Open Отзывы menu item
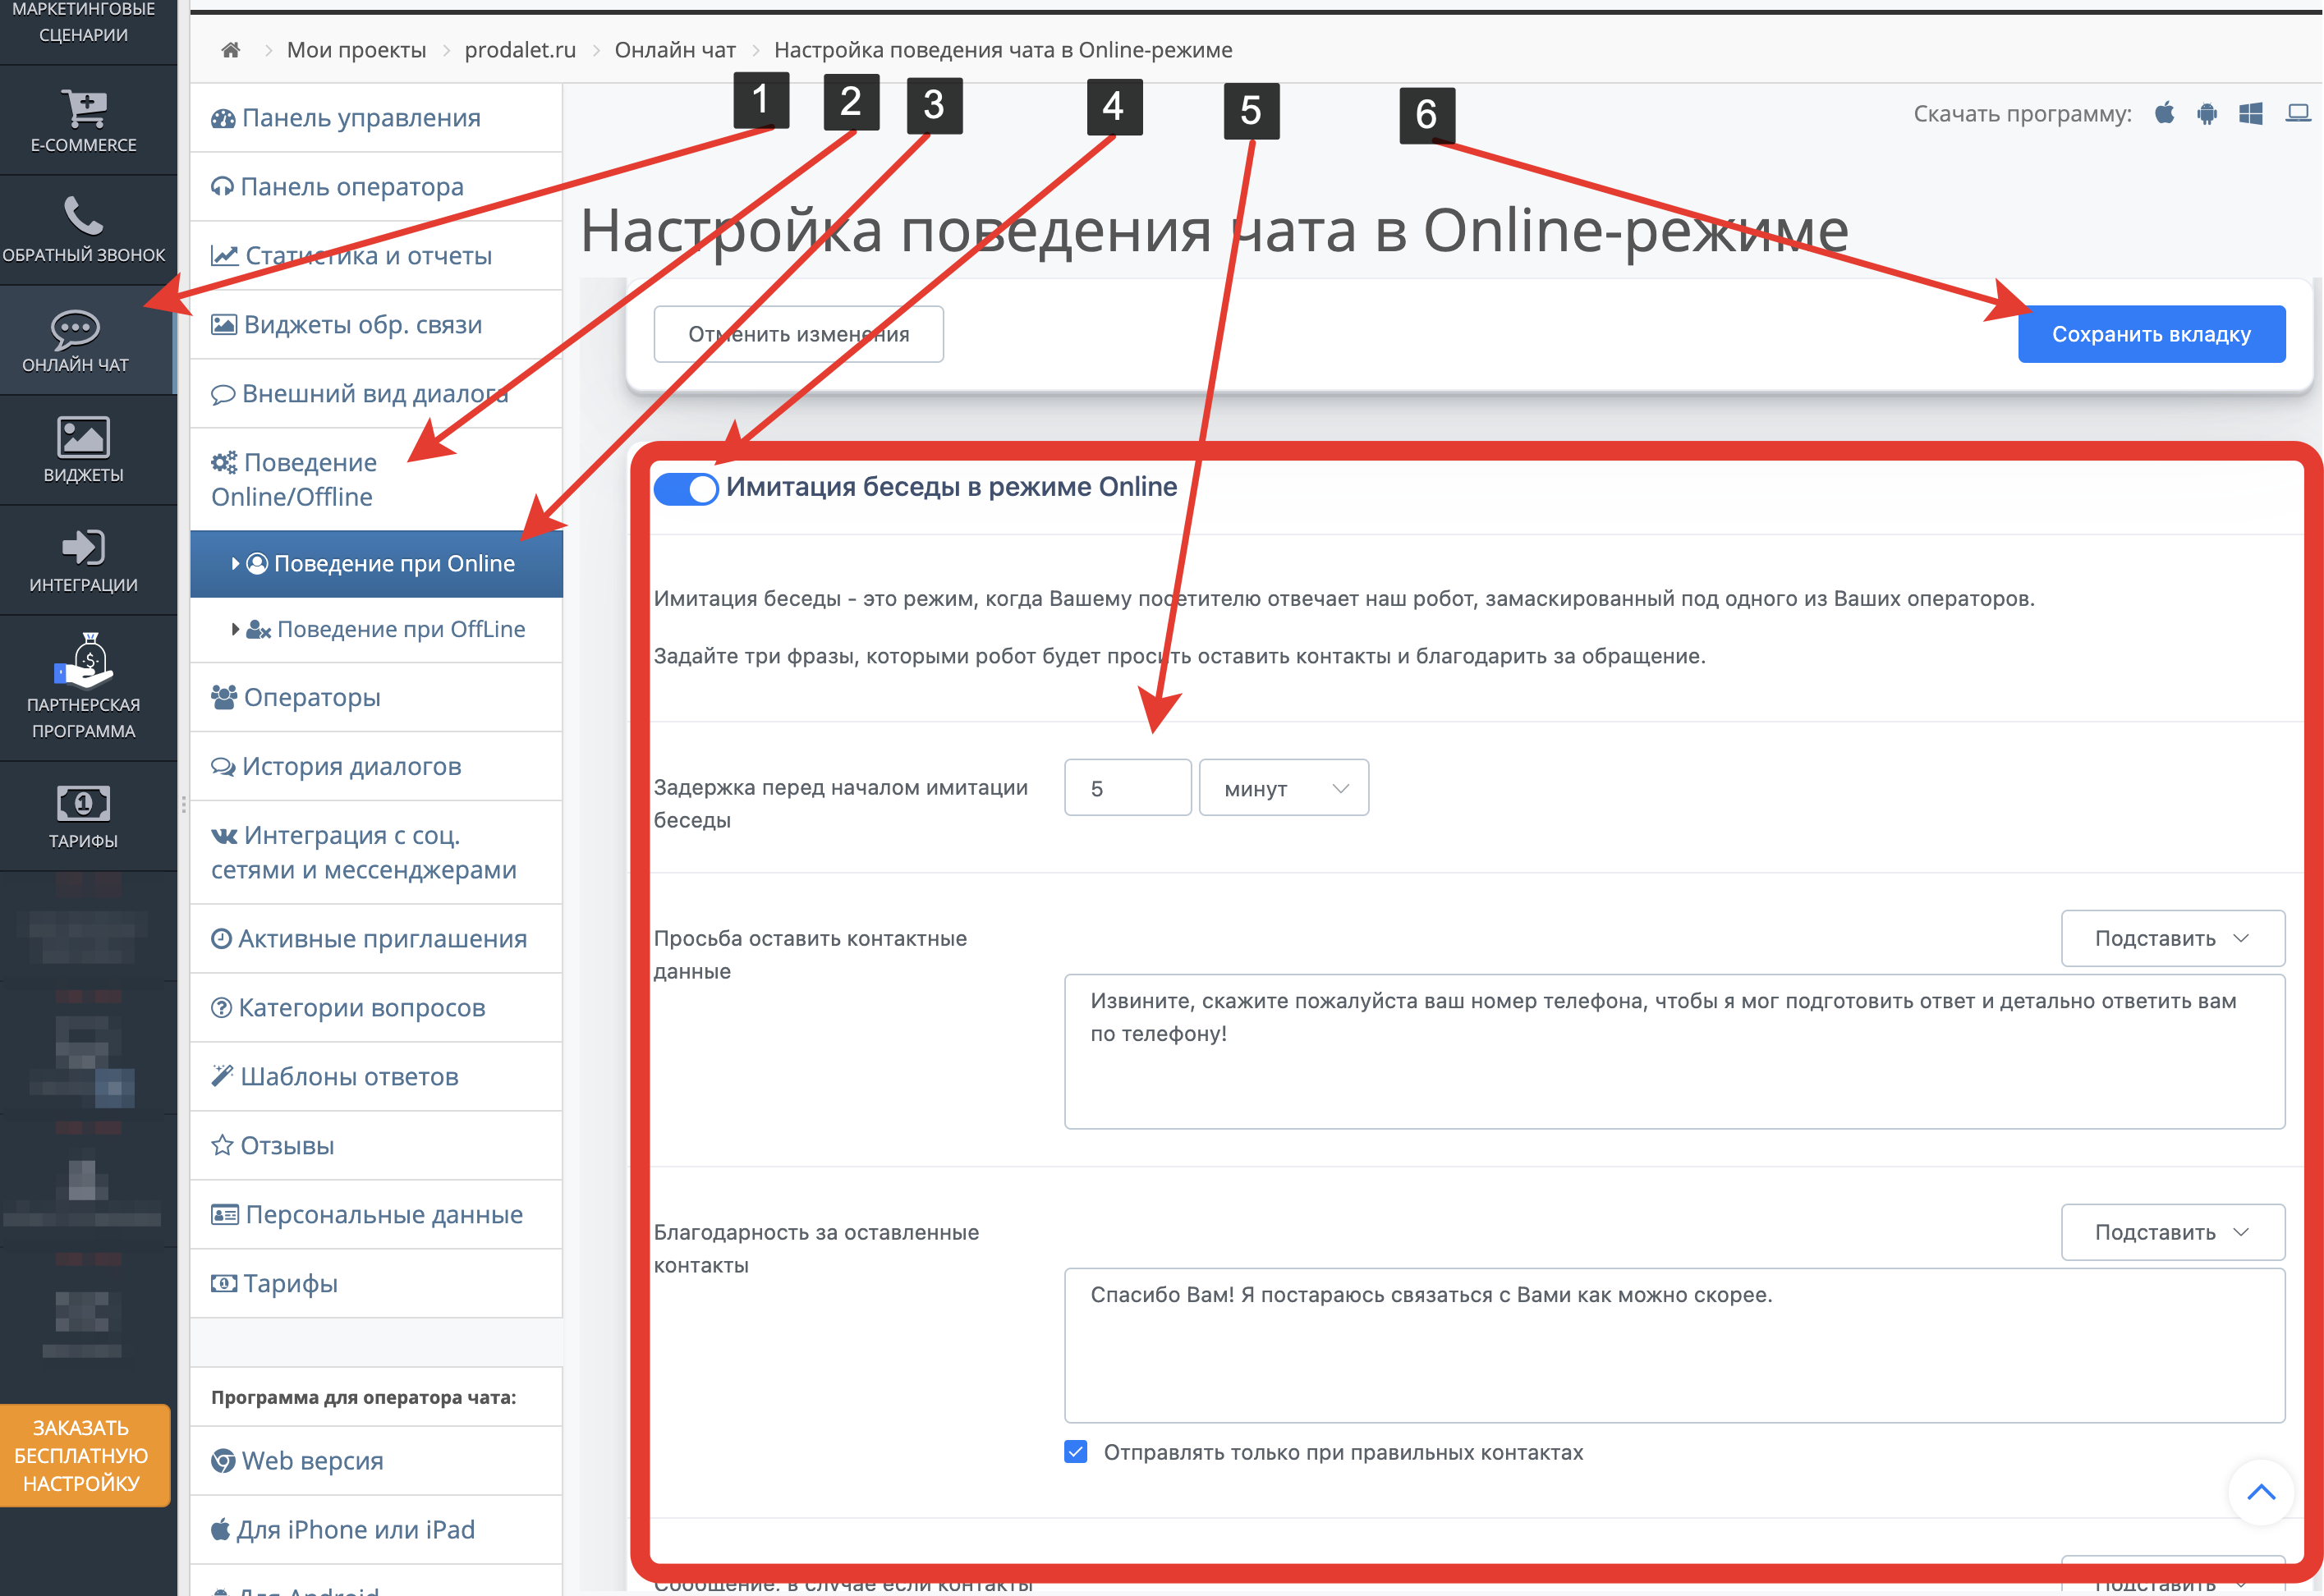The image size is (2324, 1596). [x=376, y=1146]
